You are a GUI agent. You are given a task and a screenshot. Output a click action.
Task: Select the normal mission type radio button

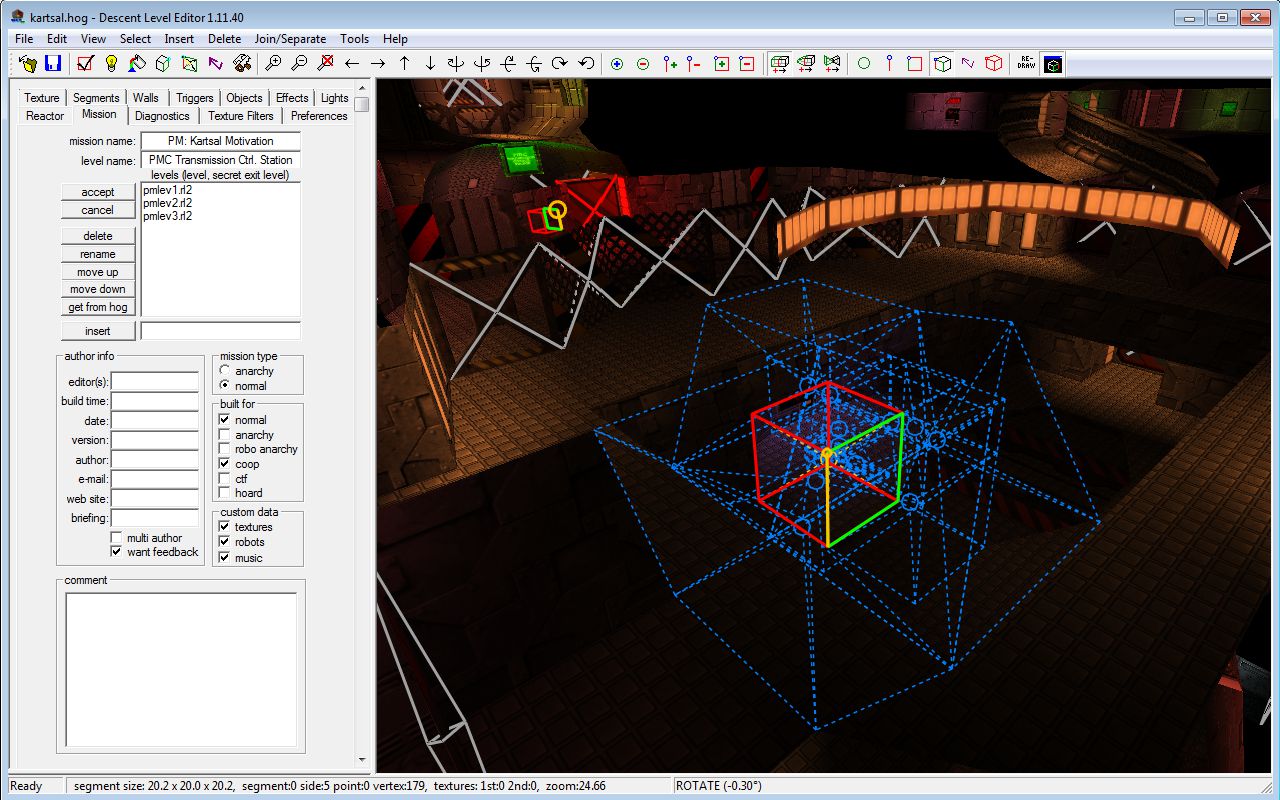pos(225,386)
